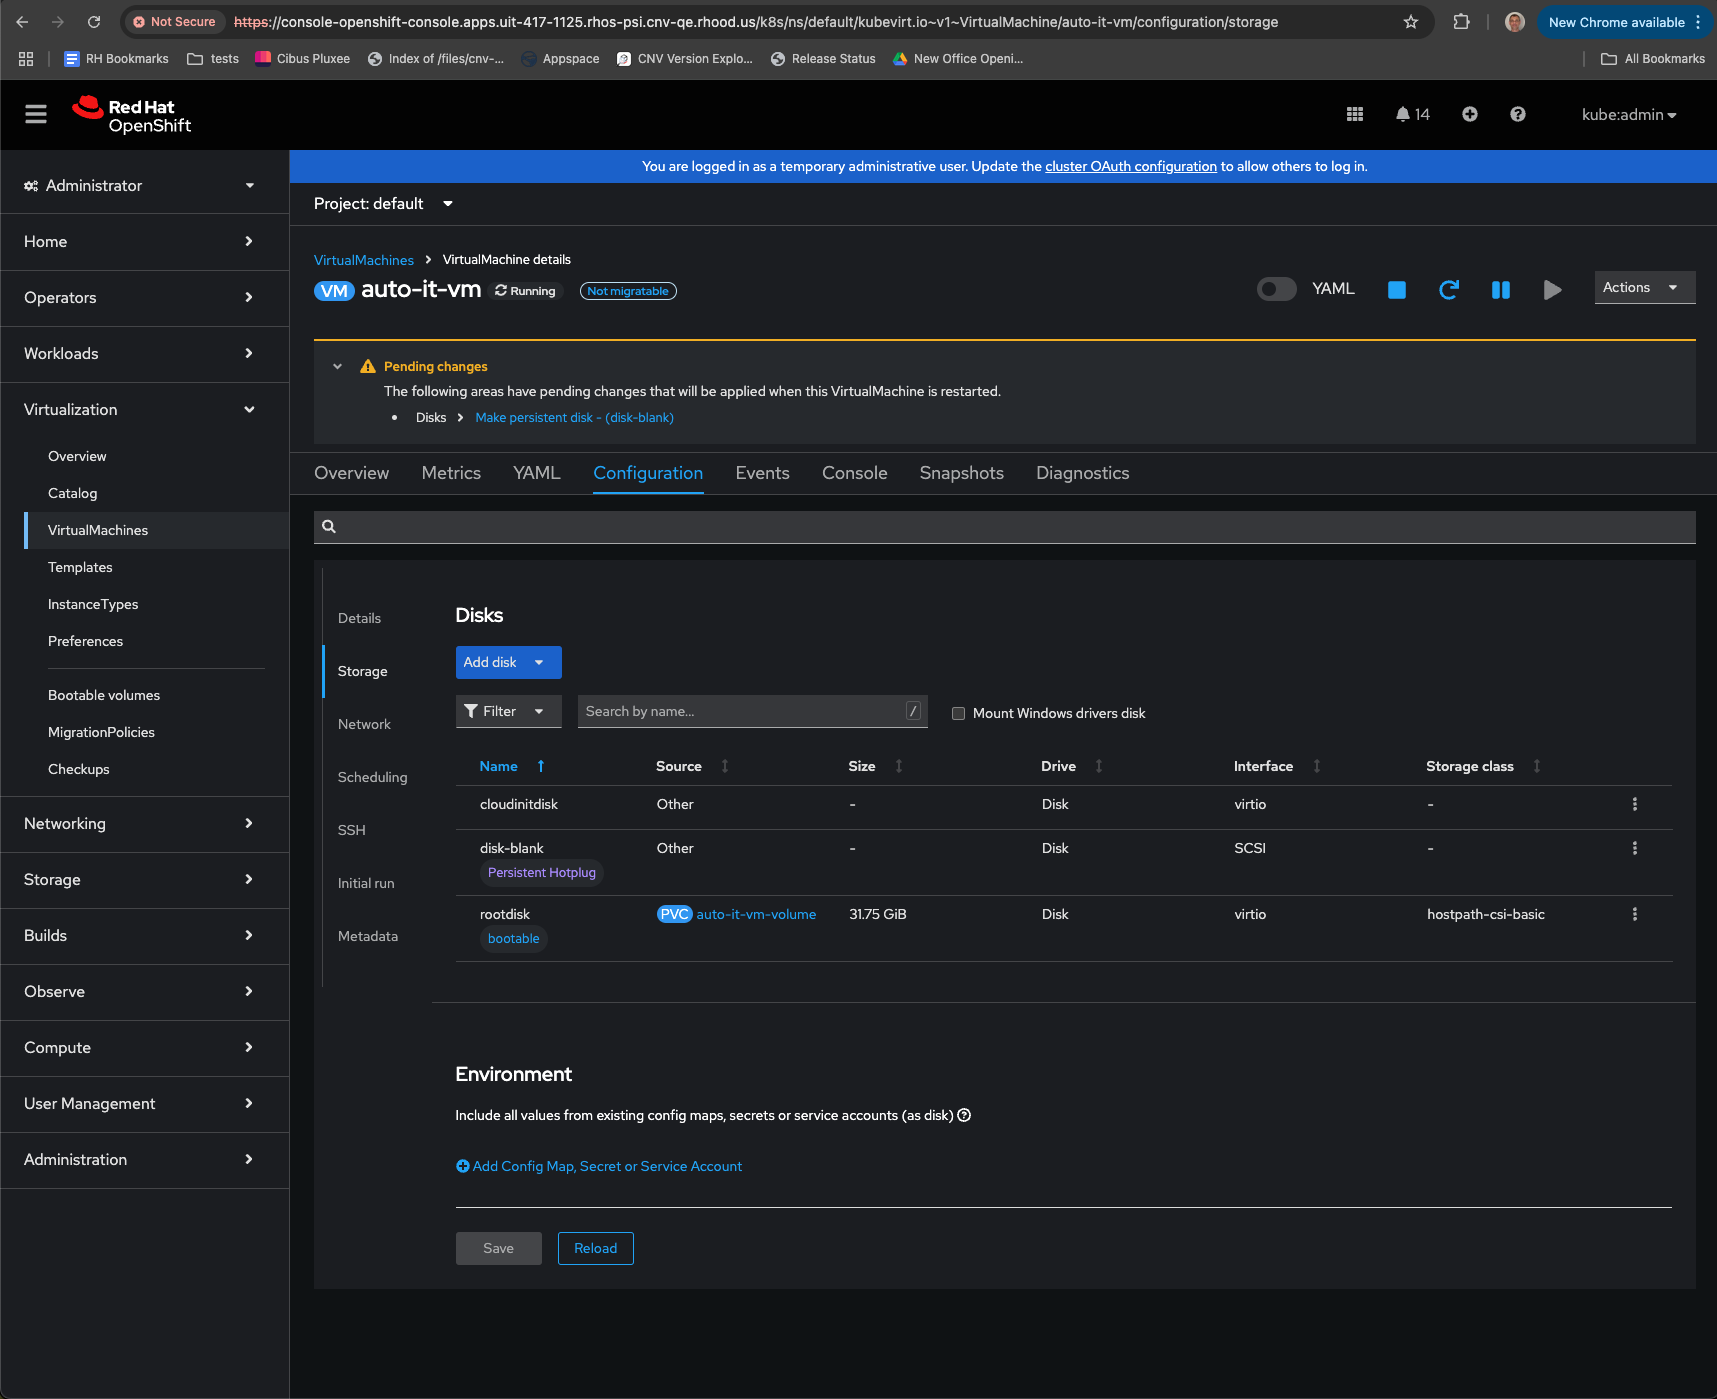
Task: Click the start VM play icon
Action: pos(1552,290)
